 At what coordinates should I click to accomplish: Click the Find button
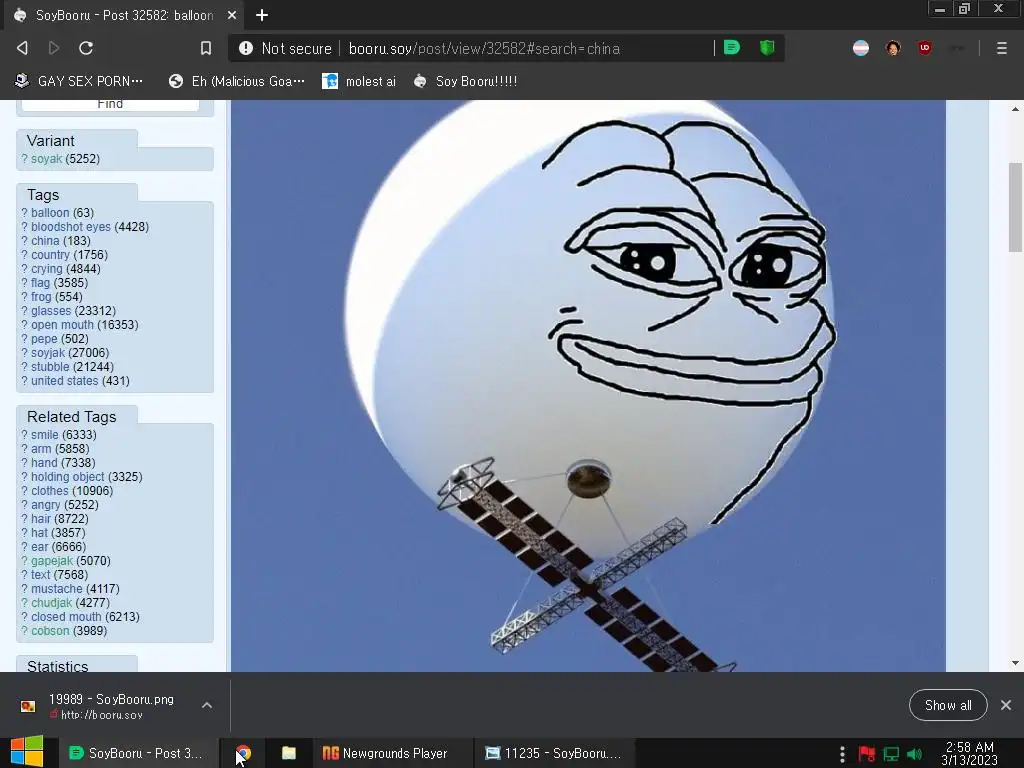[110, 104]
